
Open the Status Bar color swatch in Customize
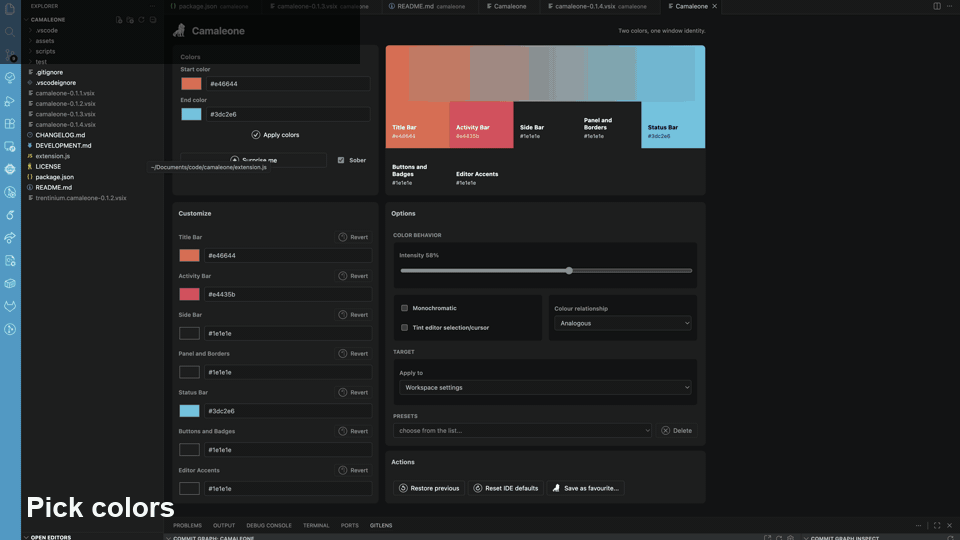pyautogui.click(x=189, y=411)
